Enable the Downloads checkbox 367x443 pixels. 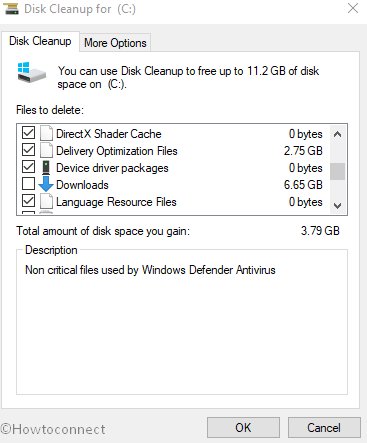28,183
